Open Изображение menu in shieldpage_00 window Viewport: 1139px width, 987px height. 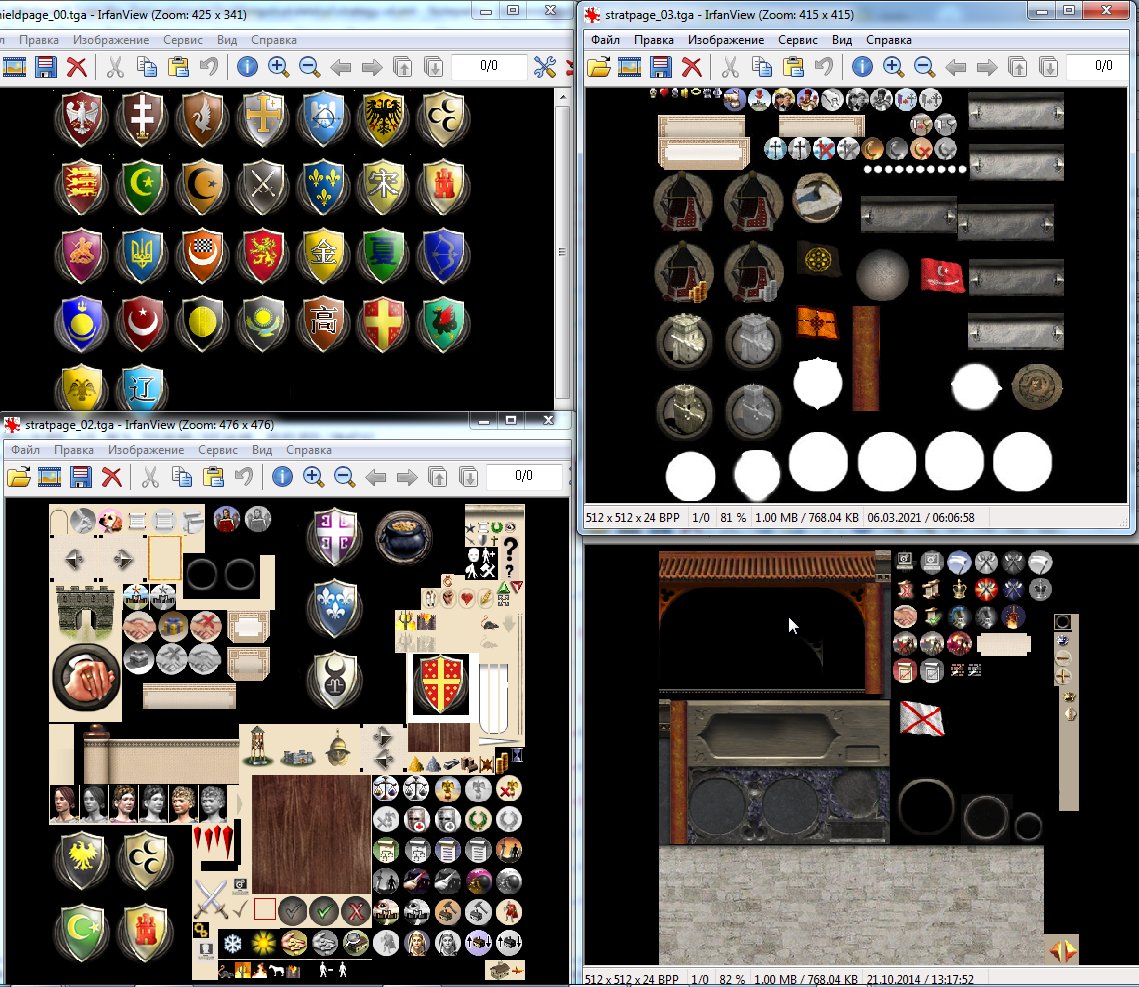click(110, 40)
